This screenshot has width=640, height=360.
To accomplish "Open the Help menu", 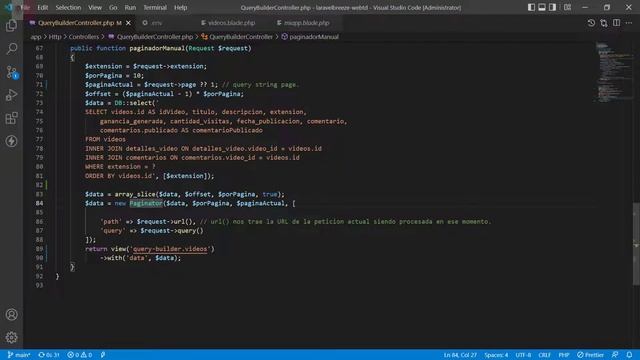I will pos(180,7).
